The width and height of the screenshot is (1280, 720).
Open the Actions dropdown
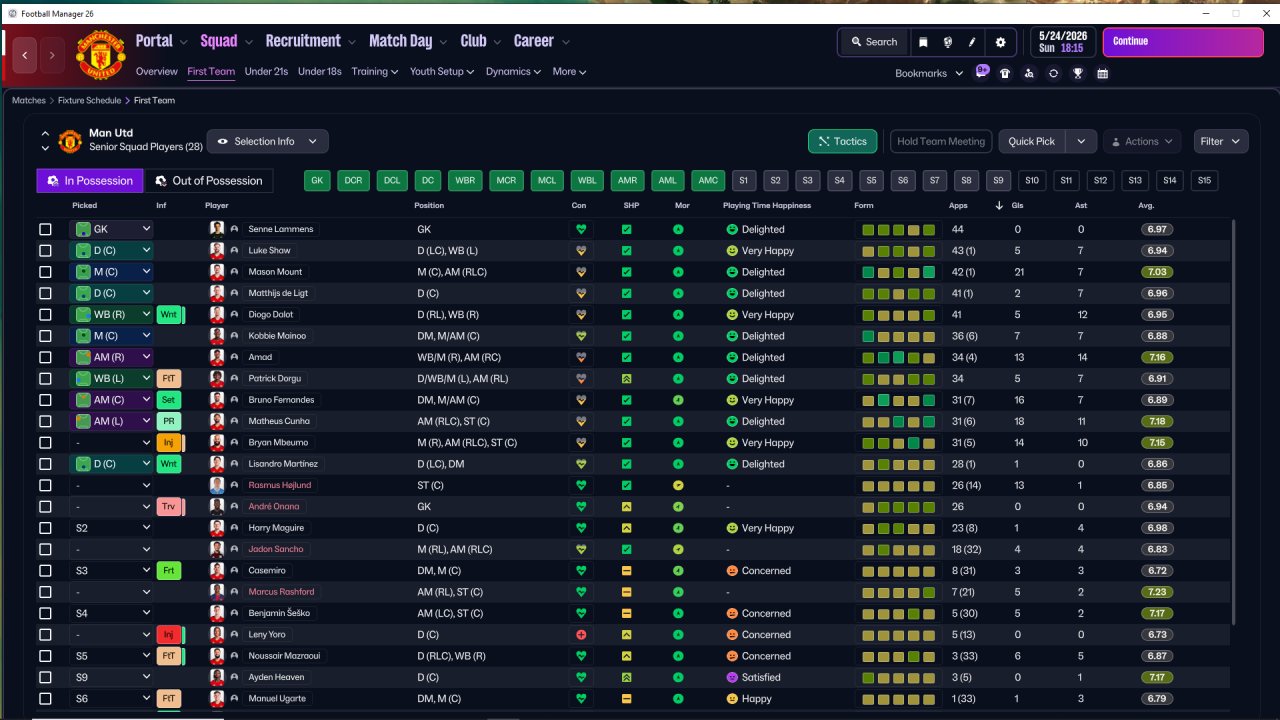point(1142,142)
